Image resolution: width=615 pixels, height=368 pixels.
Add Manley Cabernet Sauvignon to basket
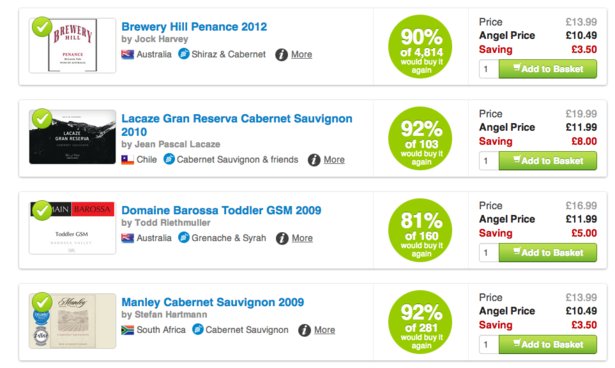[x=548, y=344]
